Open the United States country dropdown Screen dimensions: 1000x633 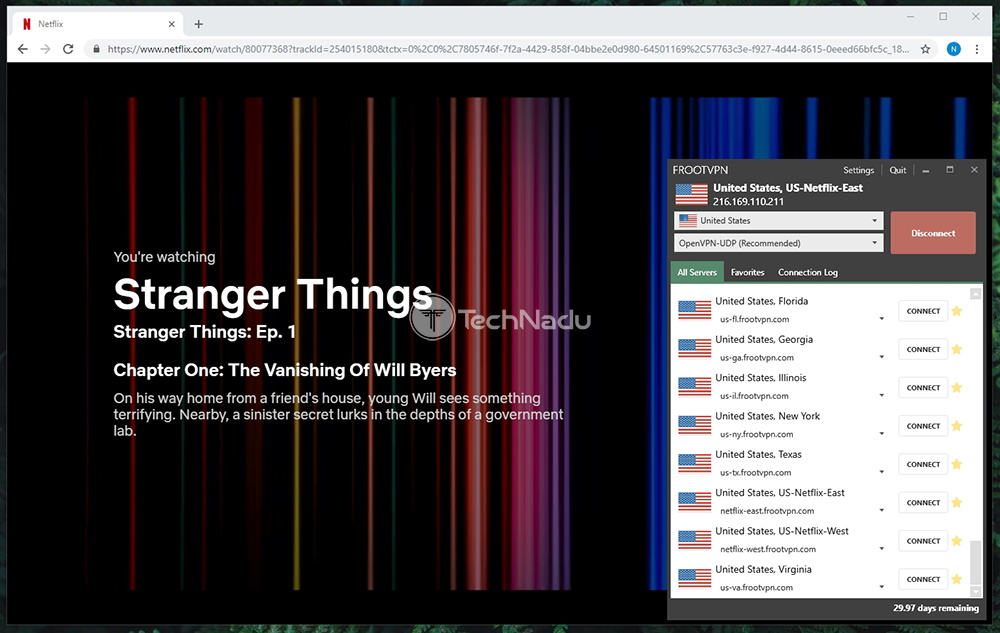(778, 221)
